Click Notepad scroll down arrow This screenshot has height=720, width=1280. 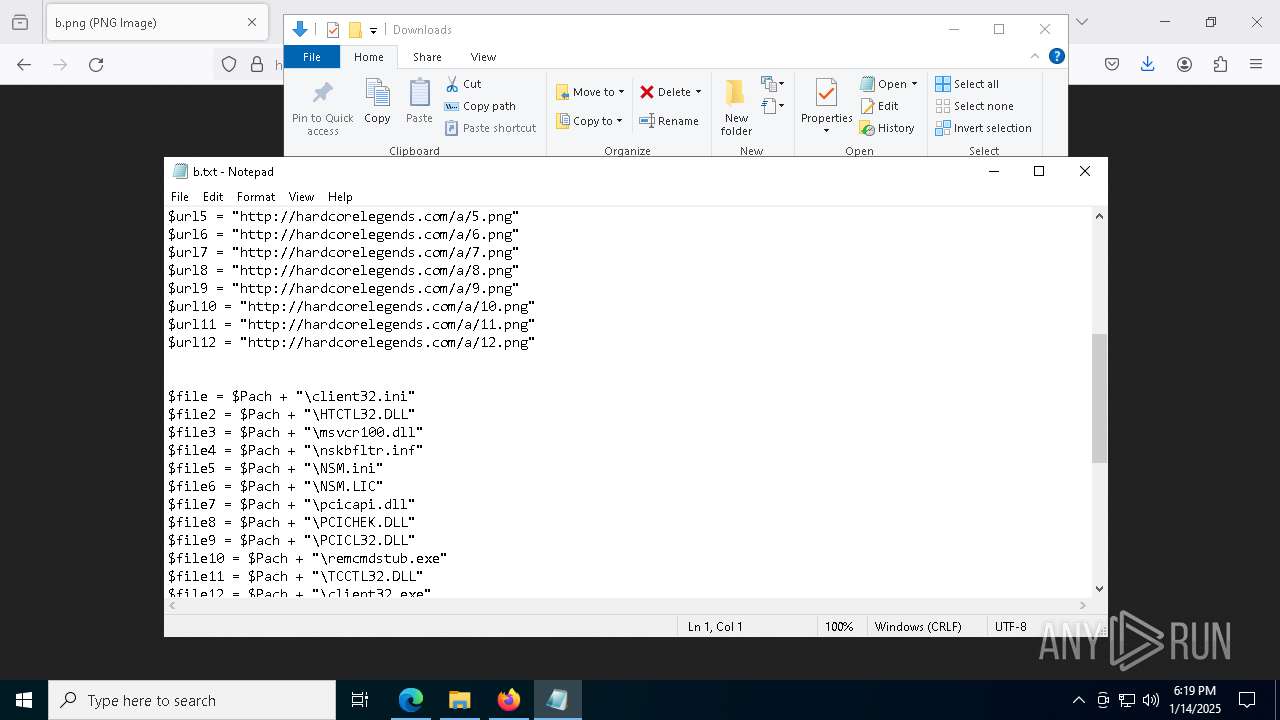[1099, 589]
